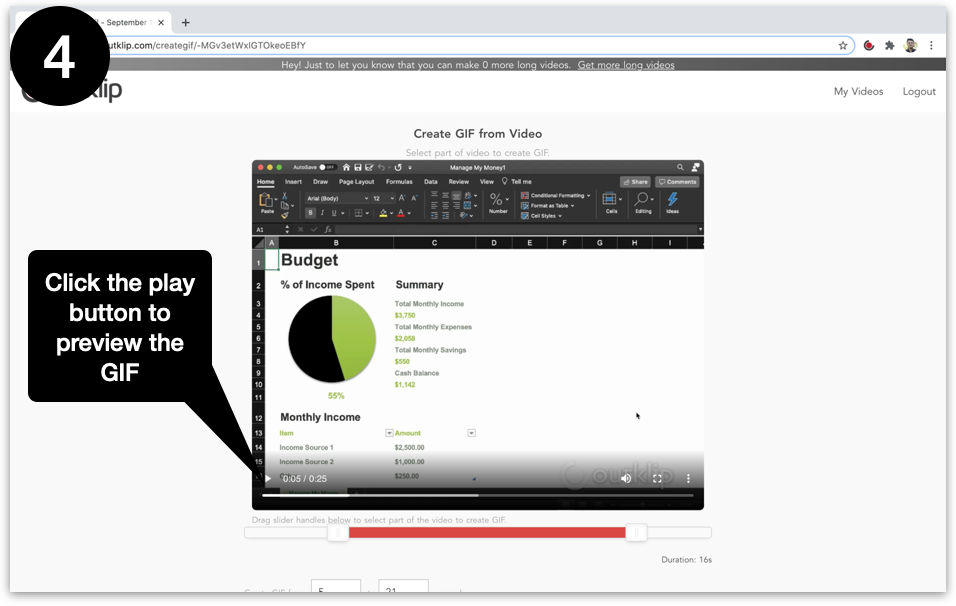Click the red recorder extension icon
This screenshot has width=956, height=606.
click(869, 45)
